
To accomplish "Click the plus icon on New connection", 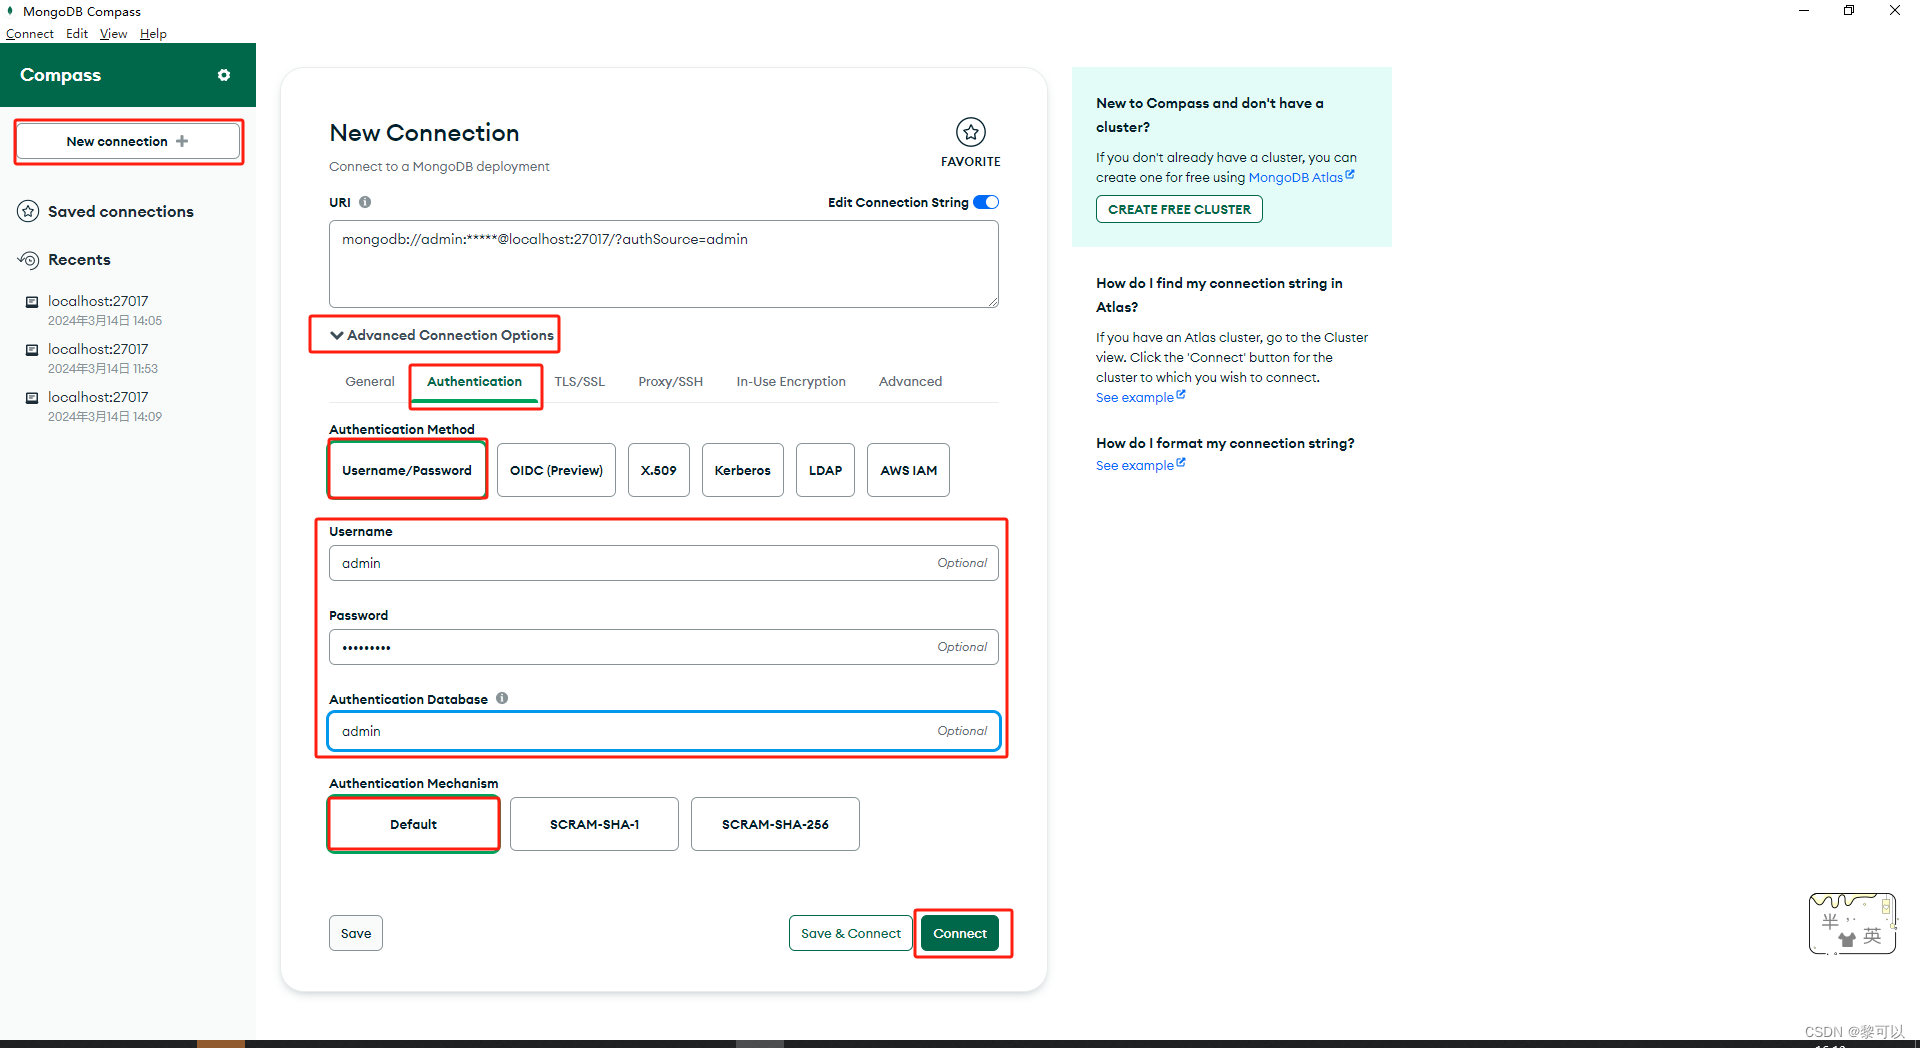I will (x=182, y=141).
